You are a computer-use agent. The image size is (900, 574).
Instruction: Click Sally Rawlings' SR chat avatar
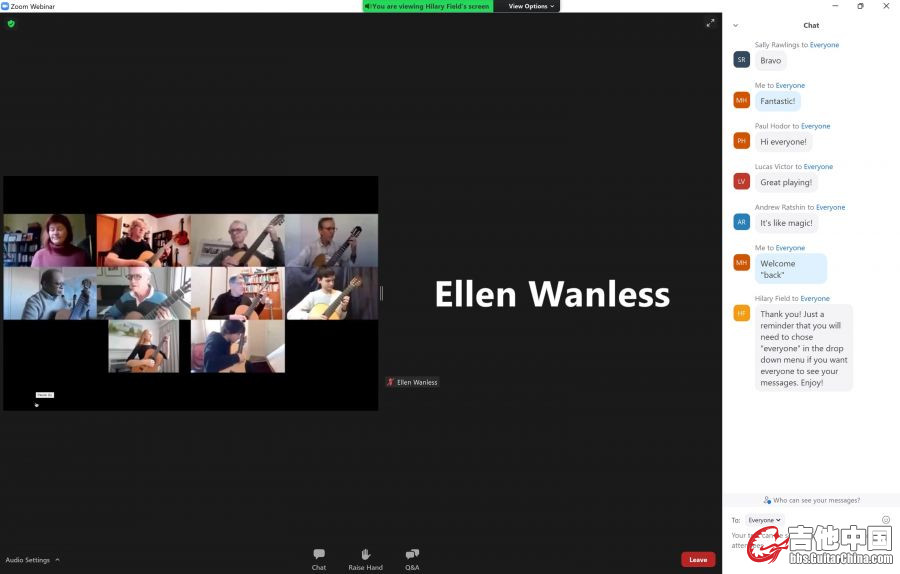(x=741, y=60)
